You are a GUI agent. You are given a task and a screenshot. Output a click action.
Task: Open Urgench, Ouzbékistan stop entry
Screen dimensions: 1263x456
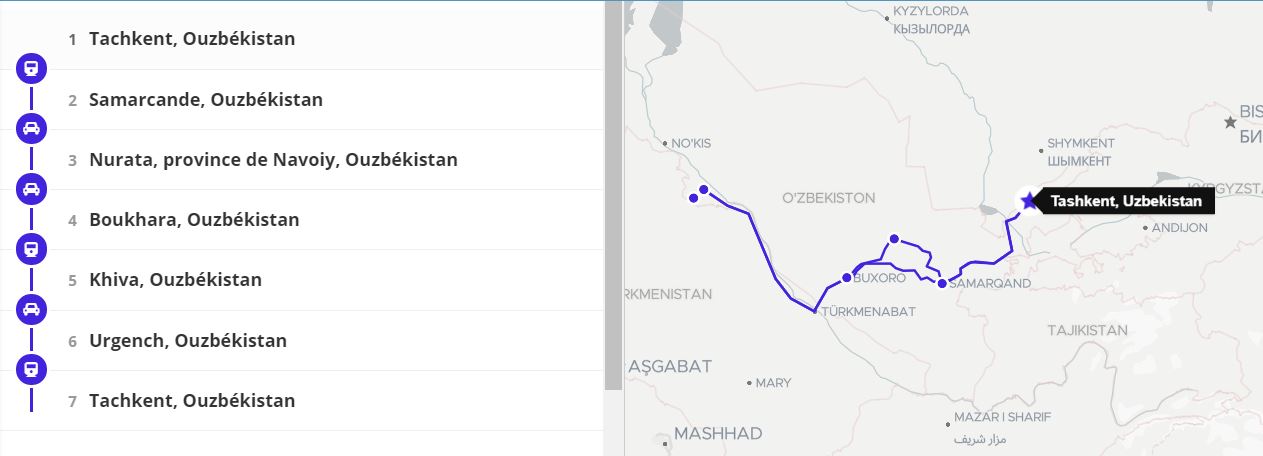point(188,340)
